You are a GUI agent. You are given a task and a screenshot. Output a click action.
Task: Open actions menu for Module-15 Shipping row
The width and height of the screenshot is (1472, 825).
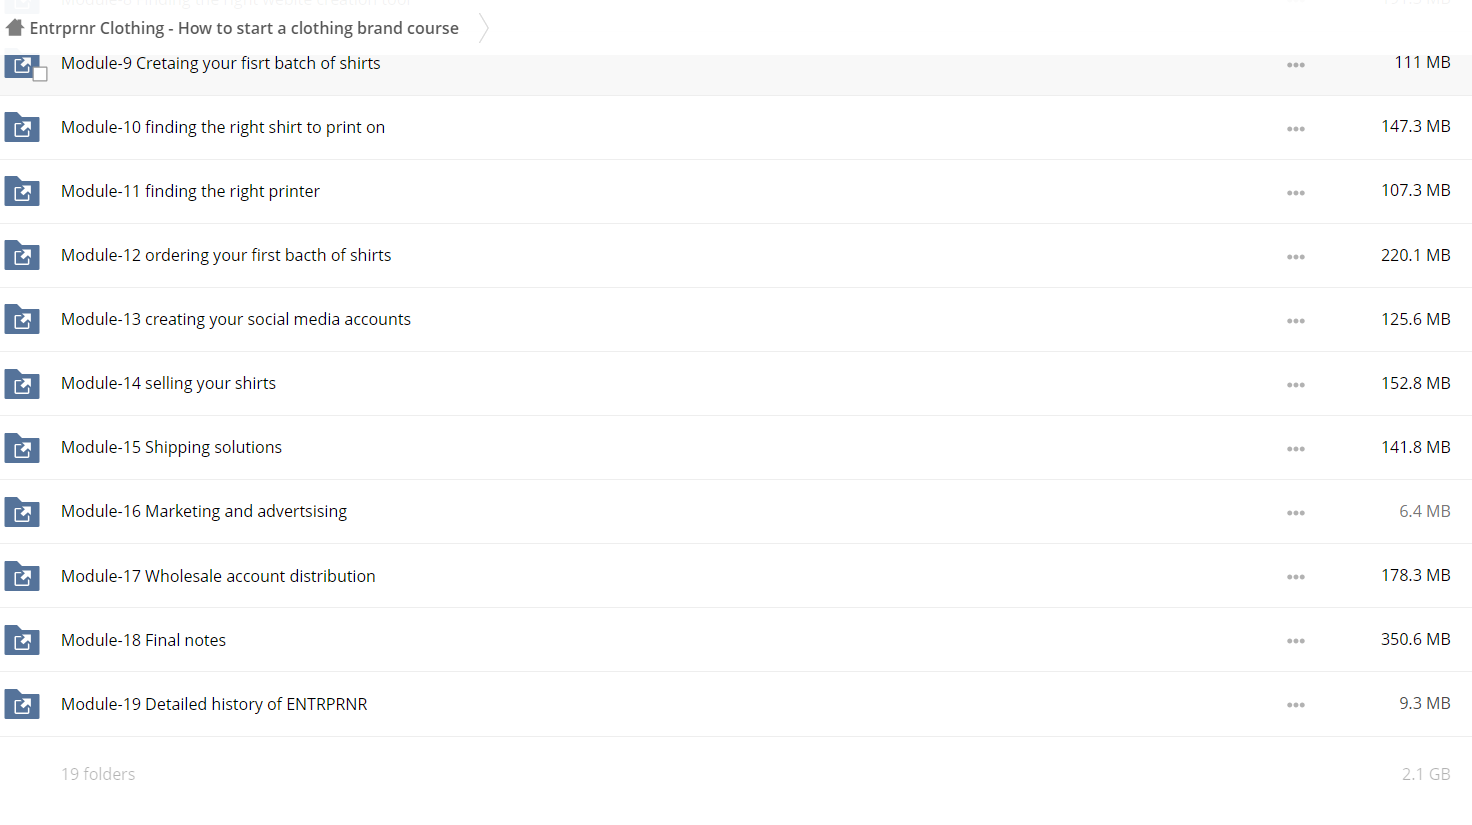[x=1296, y=449]
